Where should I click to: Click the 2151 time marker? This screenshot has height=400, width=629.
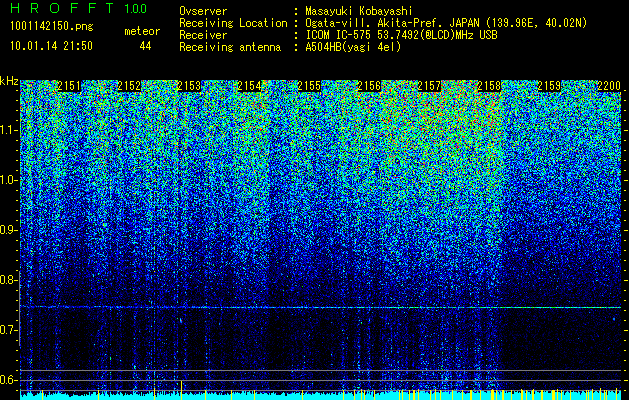[x=69, y=86]
